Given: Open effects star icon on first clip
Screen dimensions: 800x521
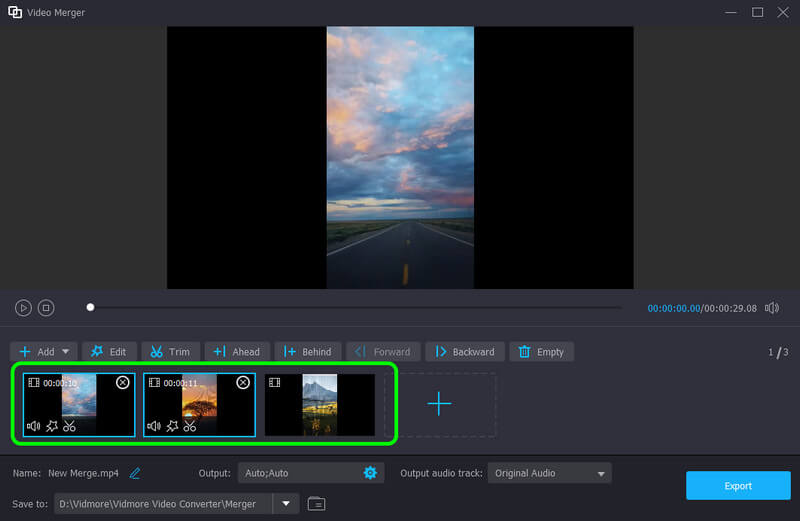Looking at the screenshot, I should click(x=52, y=426).
